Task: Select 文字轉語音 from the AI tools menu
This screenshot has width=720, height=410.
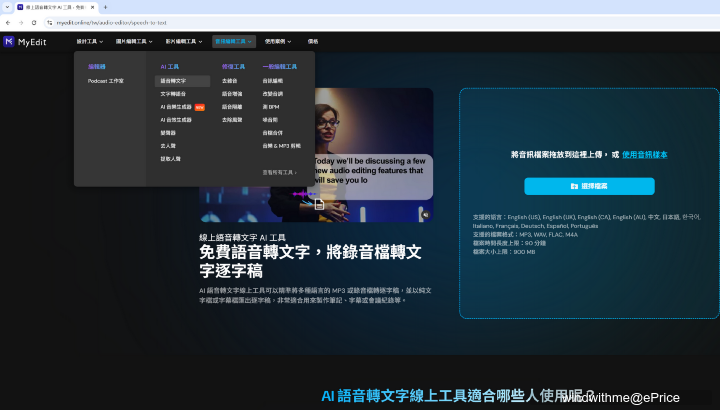Action: coord(173,93)
